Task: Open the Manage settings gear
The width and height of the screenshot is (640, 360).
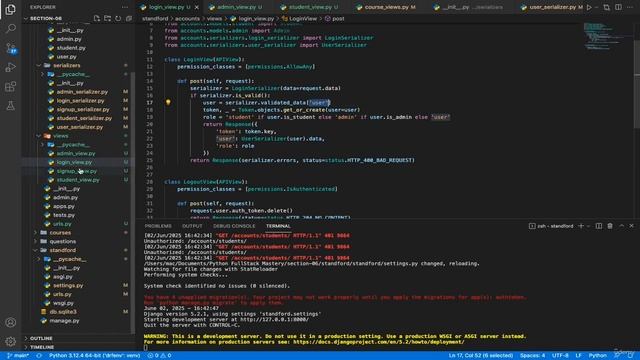Action: tap(11, 341)
